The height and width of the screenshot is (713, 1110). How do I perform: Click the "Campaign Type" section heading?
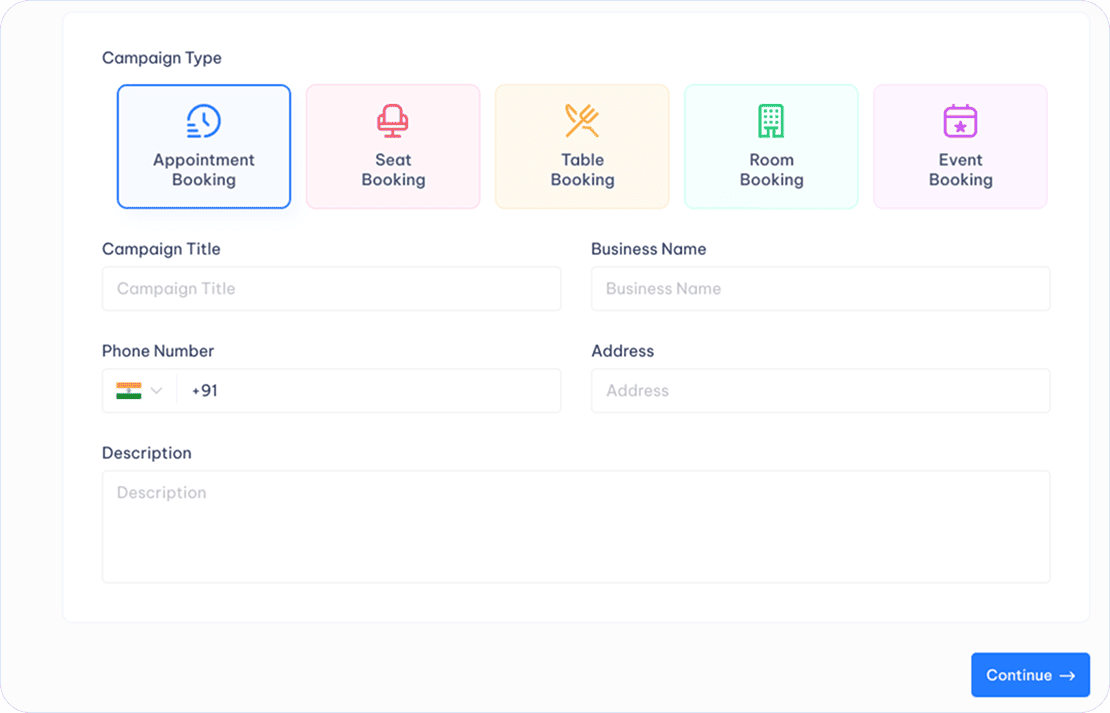[x=162, y=58]
